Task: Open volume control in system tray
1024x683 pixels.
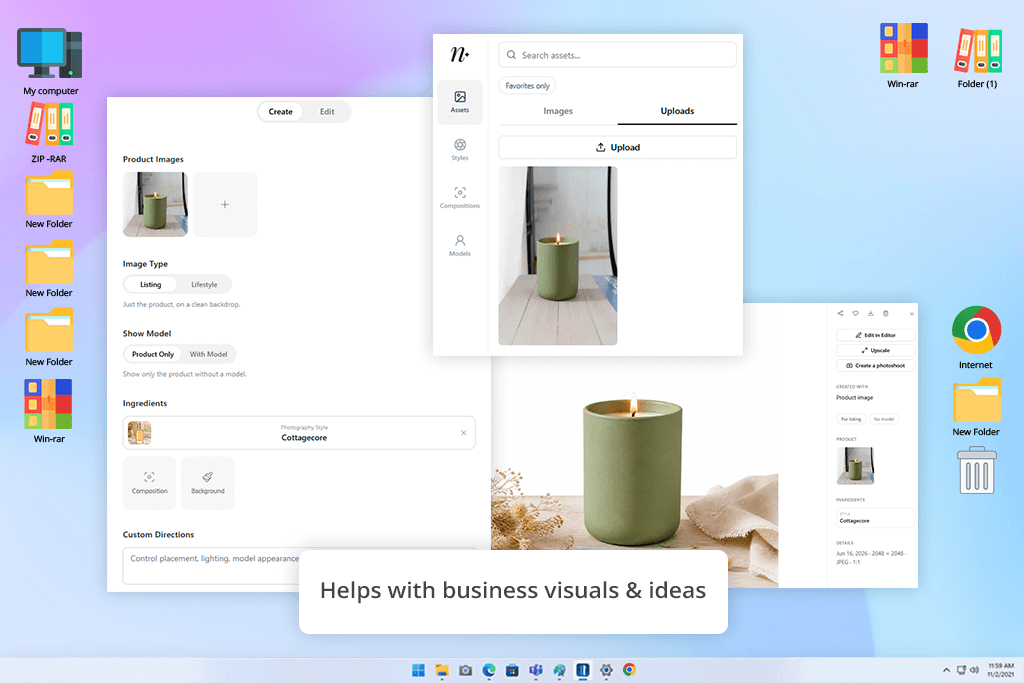Action: [974, 670]
